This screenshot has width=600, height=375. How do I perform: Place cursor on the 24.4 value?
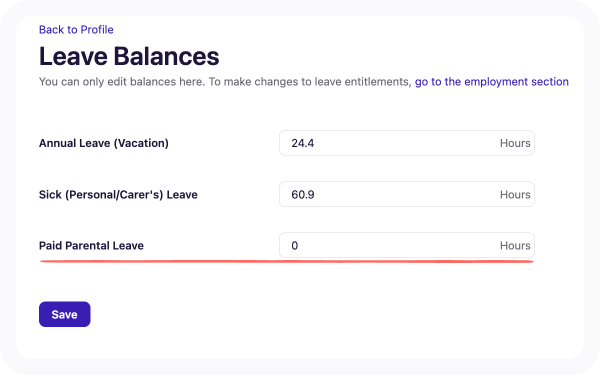303,143
